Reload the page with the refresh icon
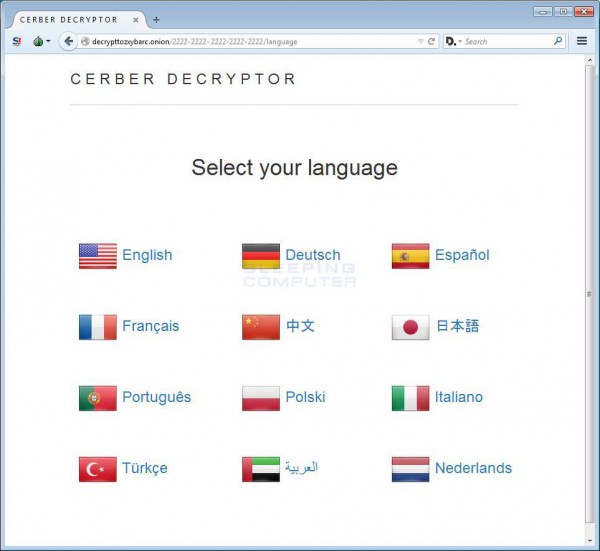This screenshot has width=600, height=551. click(x=431, y=41)
